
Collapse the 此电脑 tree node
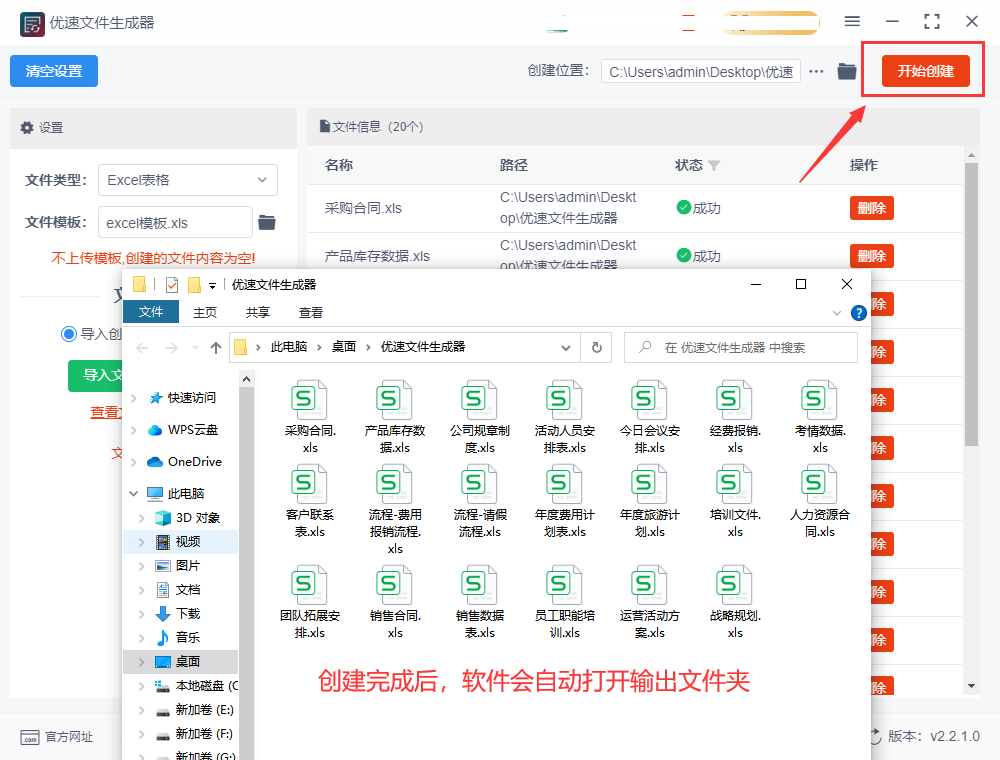click(x=134, y=494)
